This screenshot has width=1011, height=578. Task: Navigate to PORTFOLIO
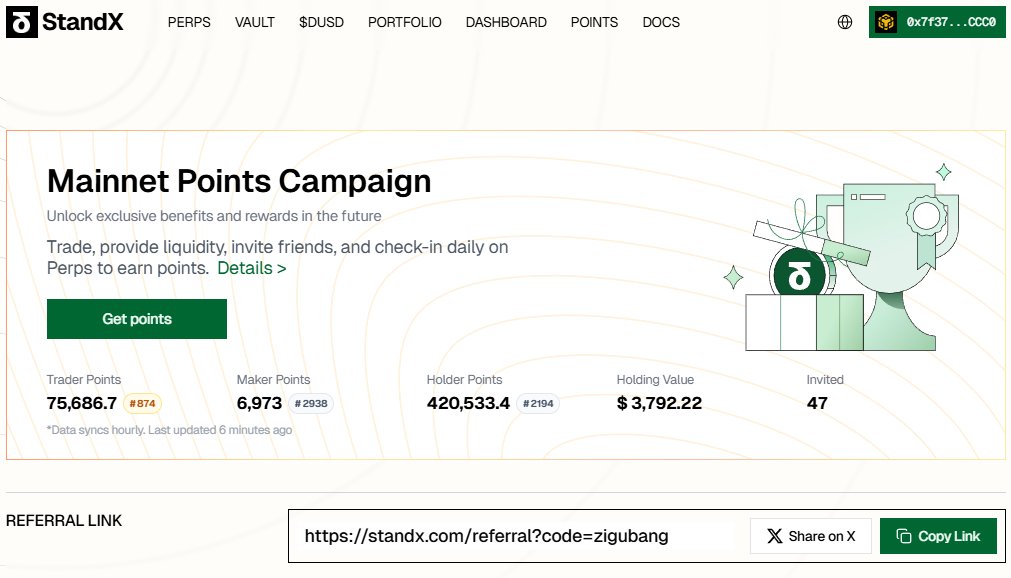(x=405, y=22)
